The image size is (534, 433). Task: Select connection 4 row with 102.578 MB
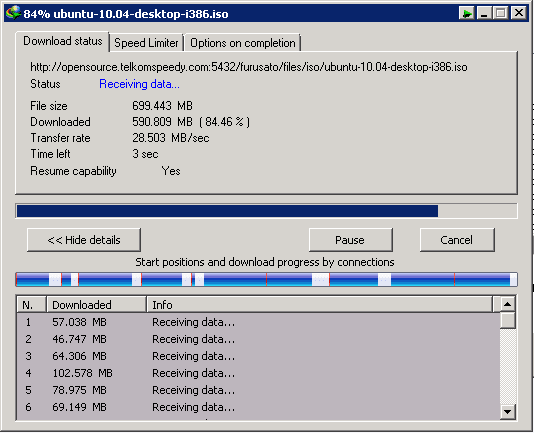point(258,373)
